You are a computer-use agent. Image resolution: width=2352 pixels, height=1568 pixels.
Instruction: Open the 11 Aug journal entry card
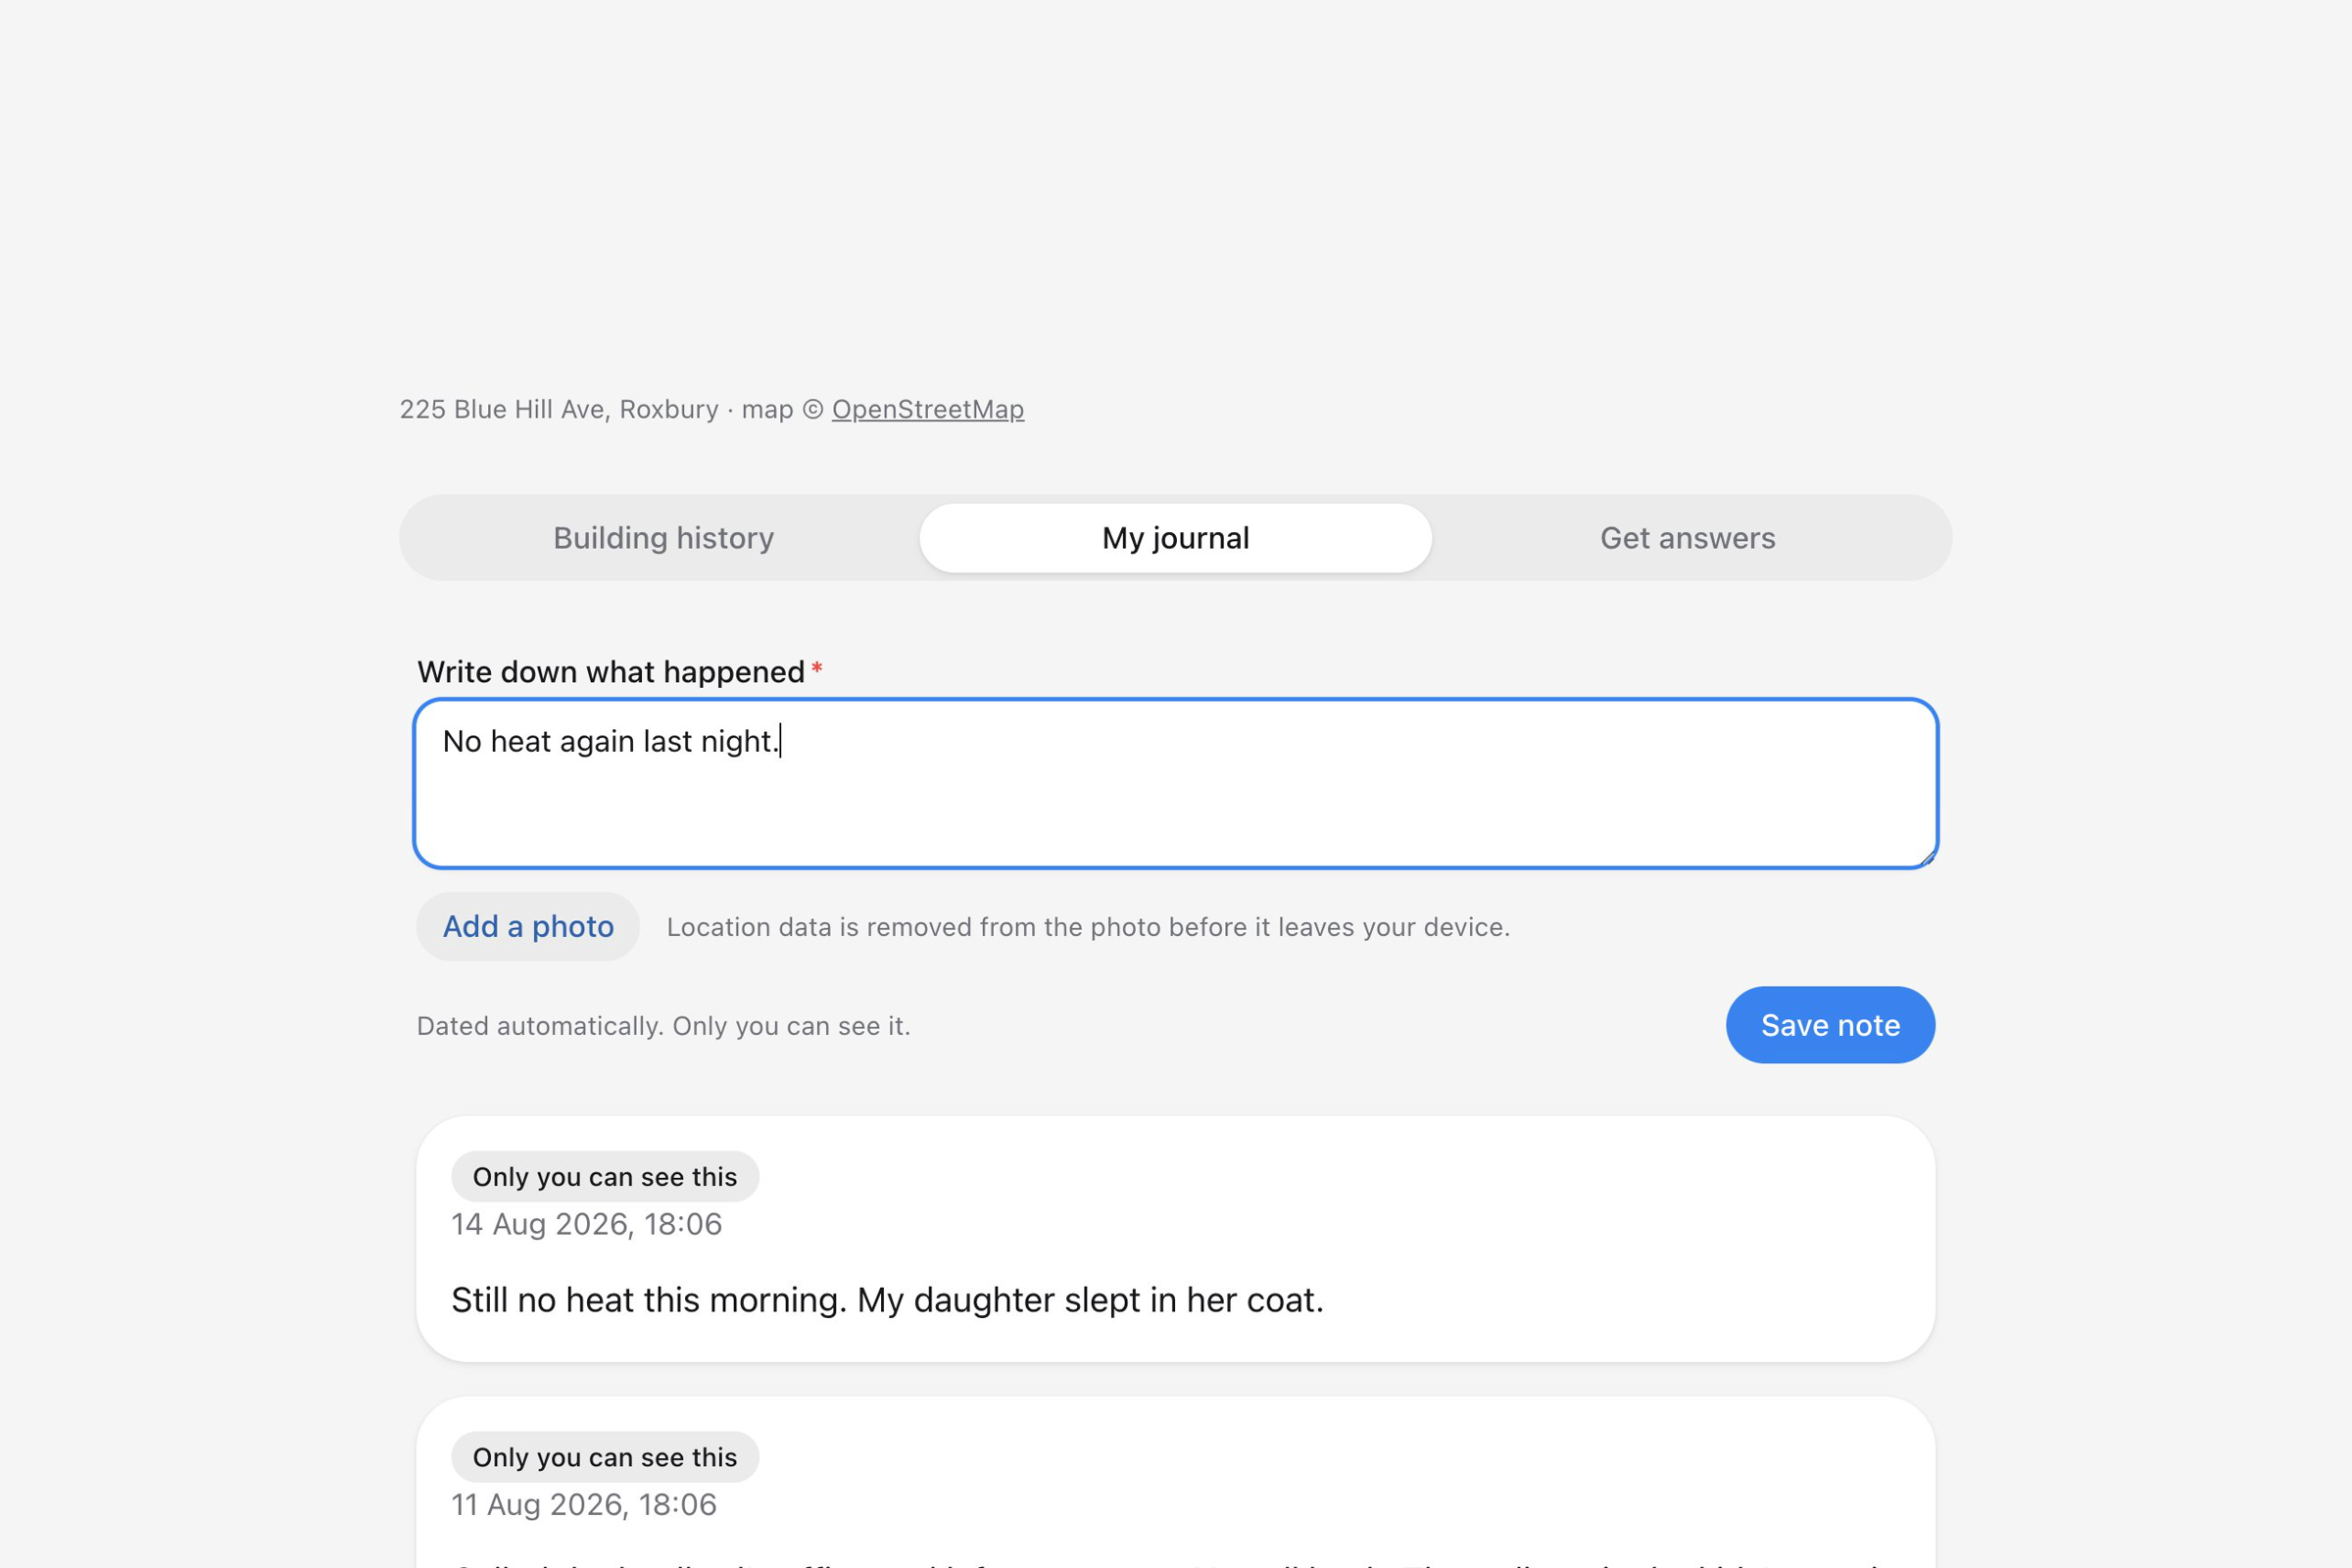1176,1482
